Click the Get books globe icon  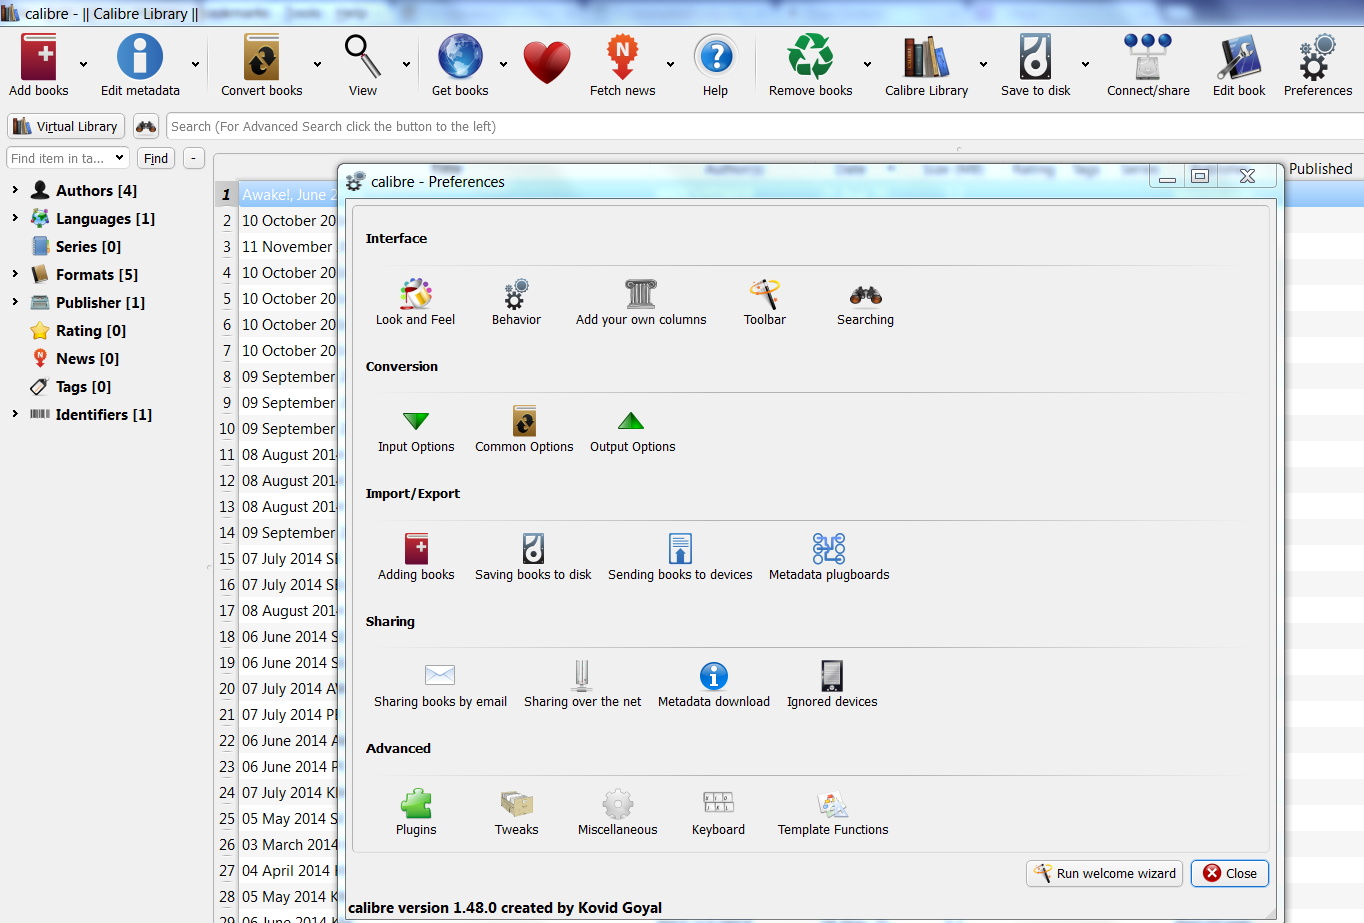[x=460, y=65]
